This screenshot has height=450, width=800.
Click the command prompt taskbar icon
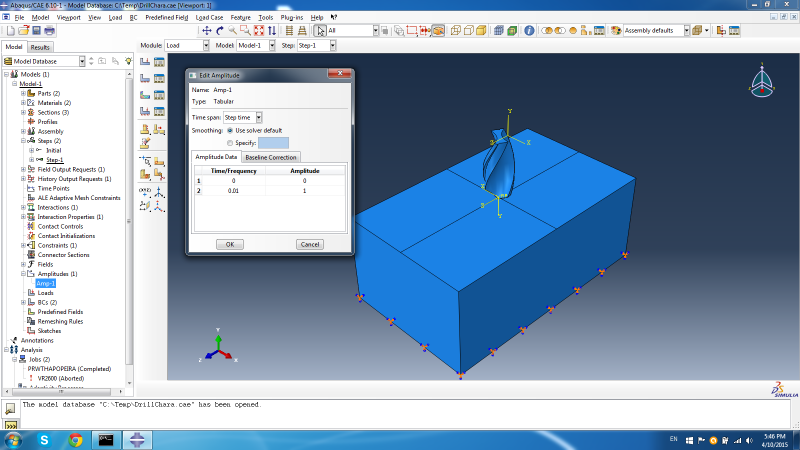(106, 440)
